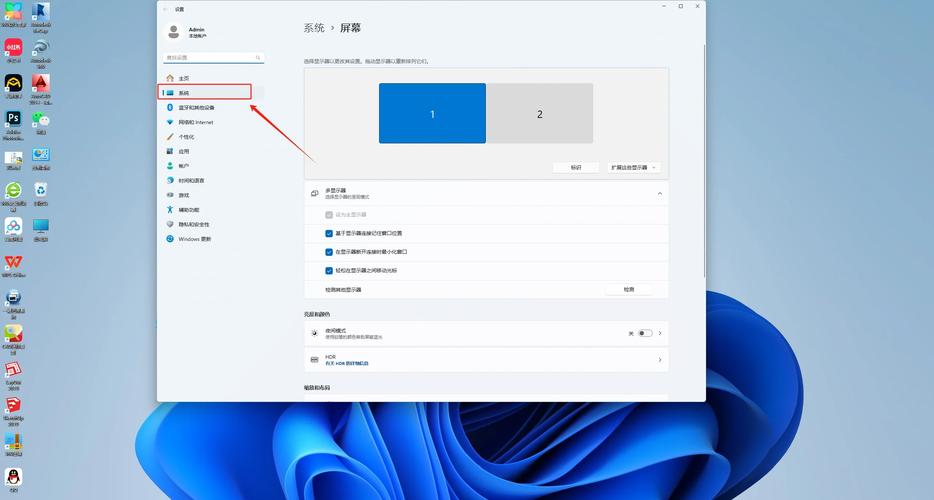Screen dimensions: 934x500
Task: Open the 扩展这些显示器 dropdown
Action: tap(634, 167)
